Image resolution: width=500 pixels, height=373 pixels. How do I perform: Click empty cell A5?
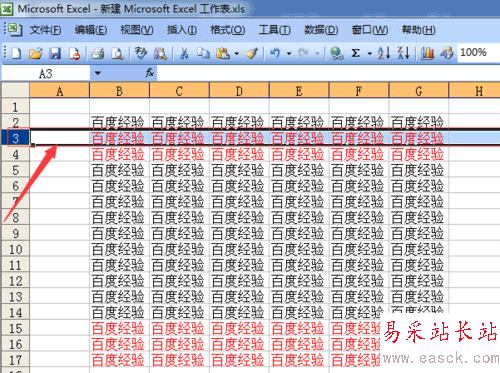(x=60, y=170)
